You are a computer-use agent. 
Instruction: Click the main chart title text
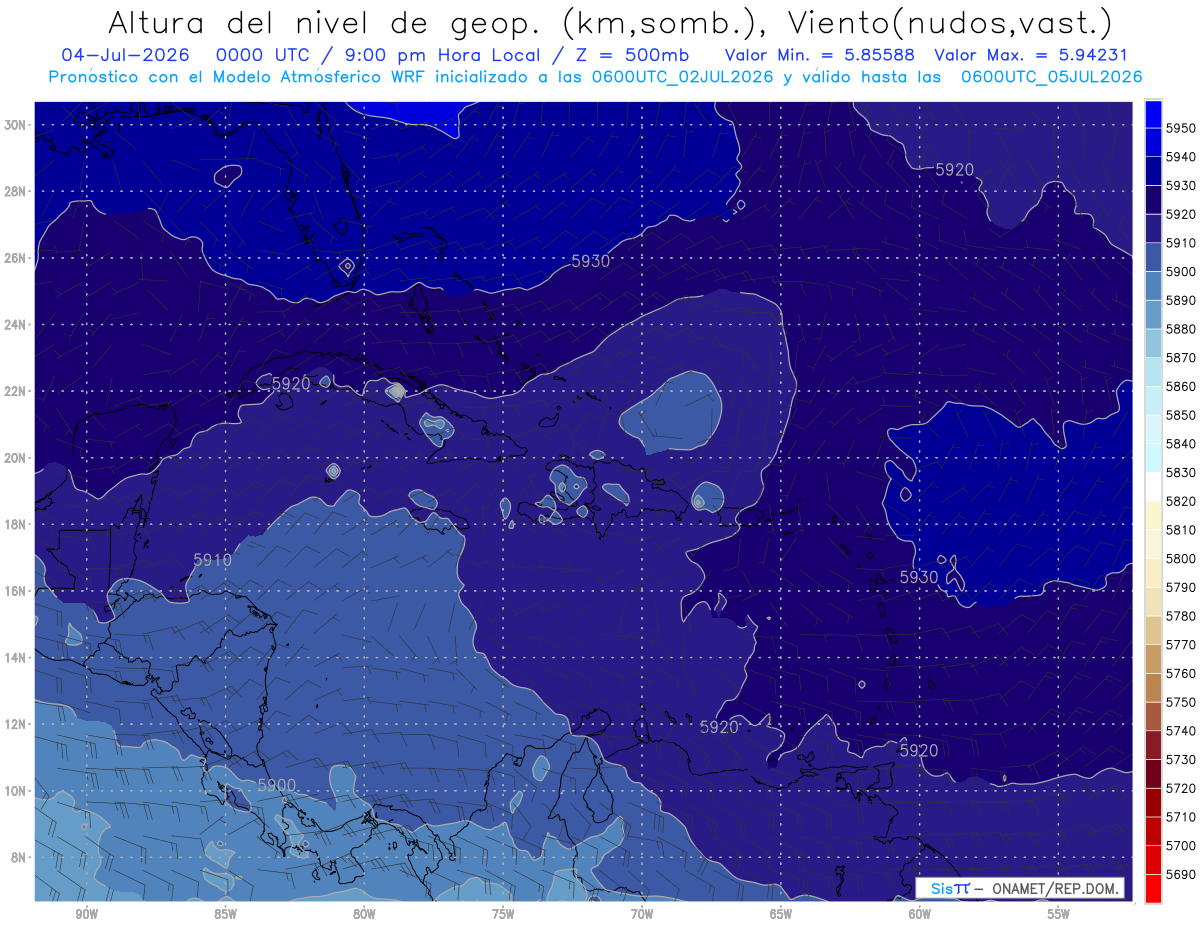click(609, 22)
